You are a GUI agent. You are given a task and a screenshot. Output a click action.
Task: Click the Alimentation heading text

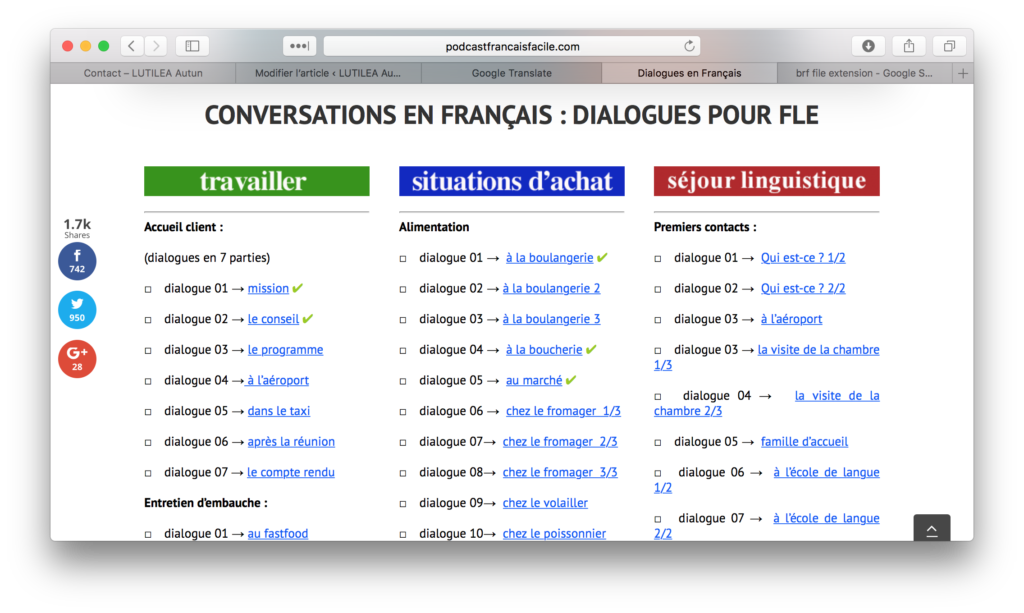click(x=434, y=227)
